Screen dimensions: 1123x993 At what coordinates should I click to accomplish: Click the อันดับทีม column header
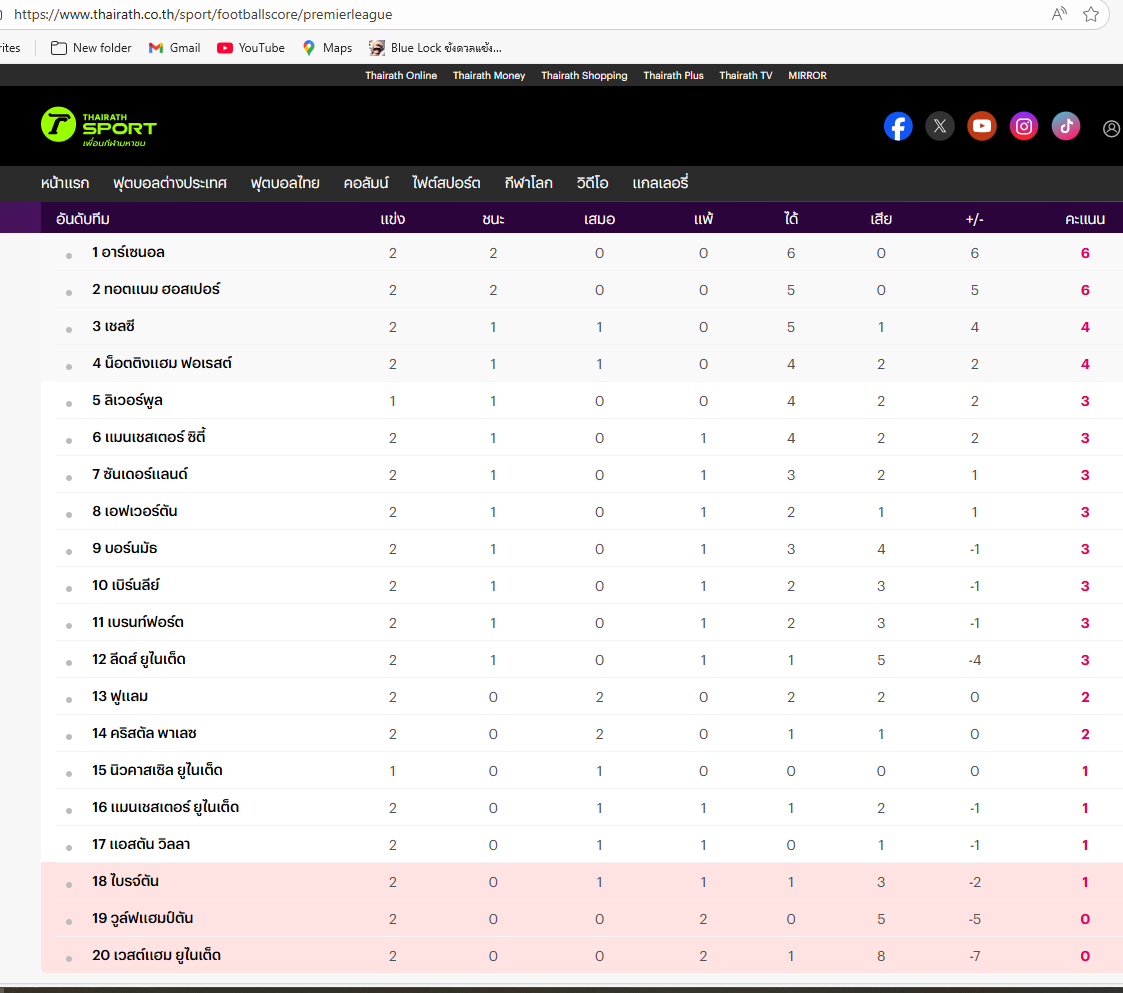coord(83,219)
